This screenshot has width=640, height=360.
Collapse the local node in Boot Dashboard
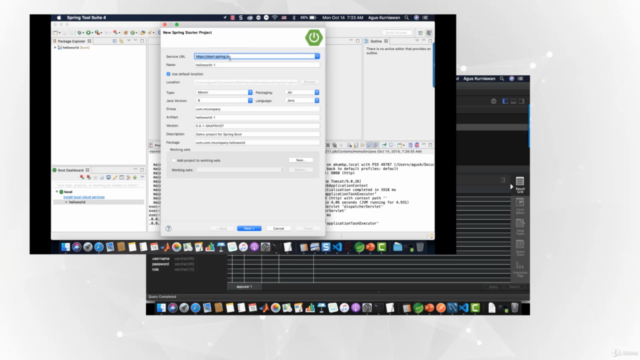click(57, 191)
